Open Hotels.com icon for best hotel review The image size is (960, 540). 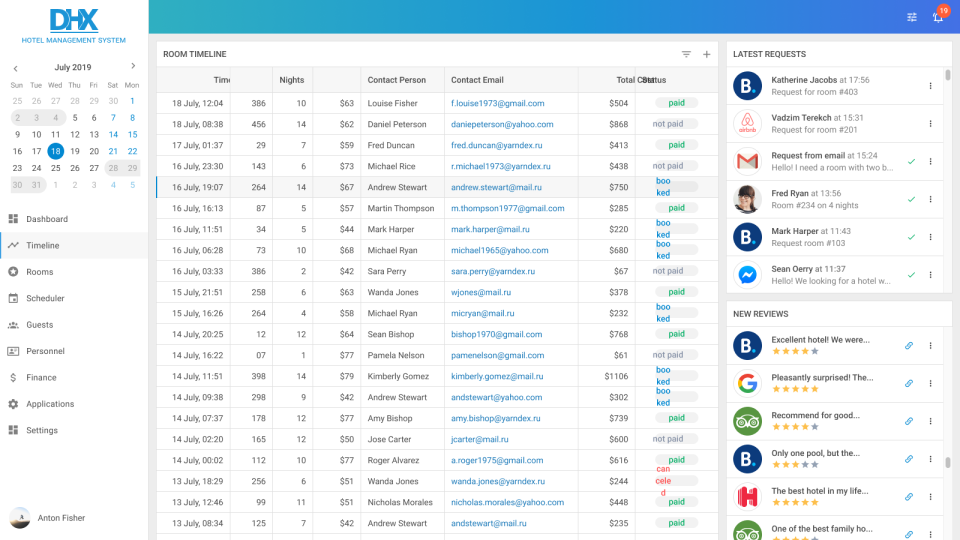pos(748,497)
